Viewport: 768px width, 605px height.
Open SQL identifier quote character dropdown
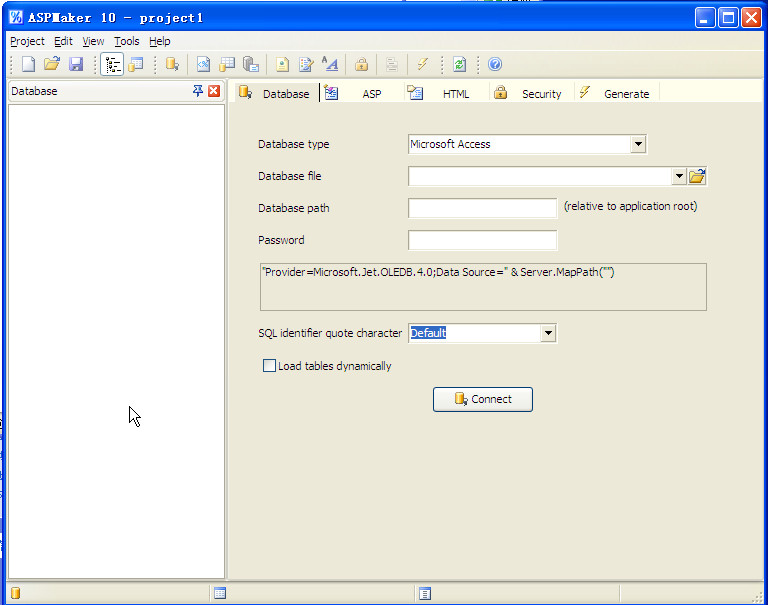[548, 333]
